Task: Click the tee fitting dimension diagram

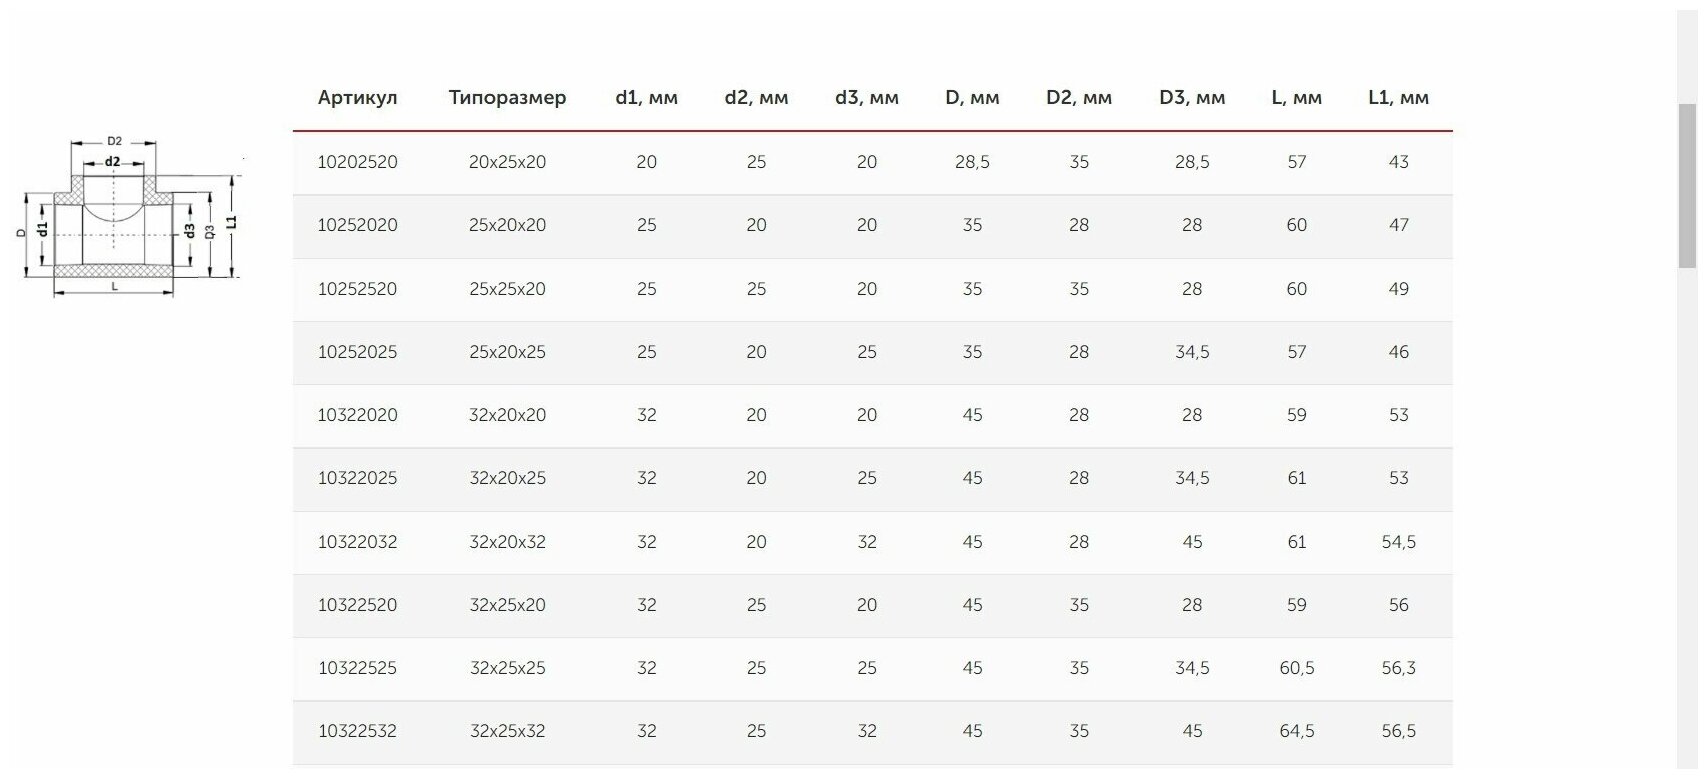Action: click(x=129, y=218)
